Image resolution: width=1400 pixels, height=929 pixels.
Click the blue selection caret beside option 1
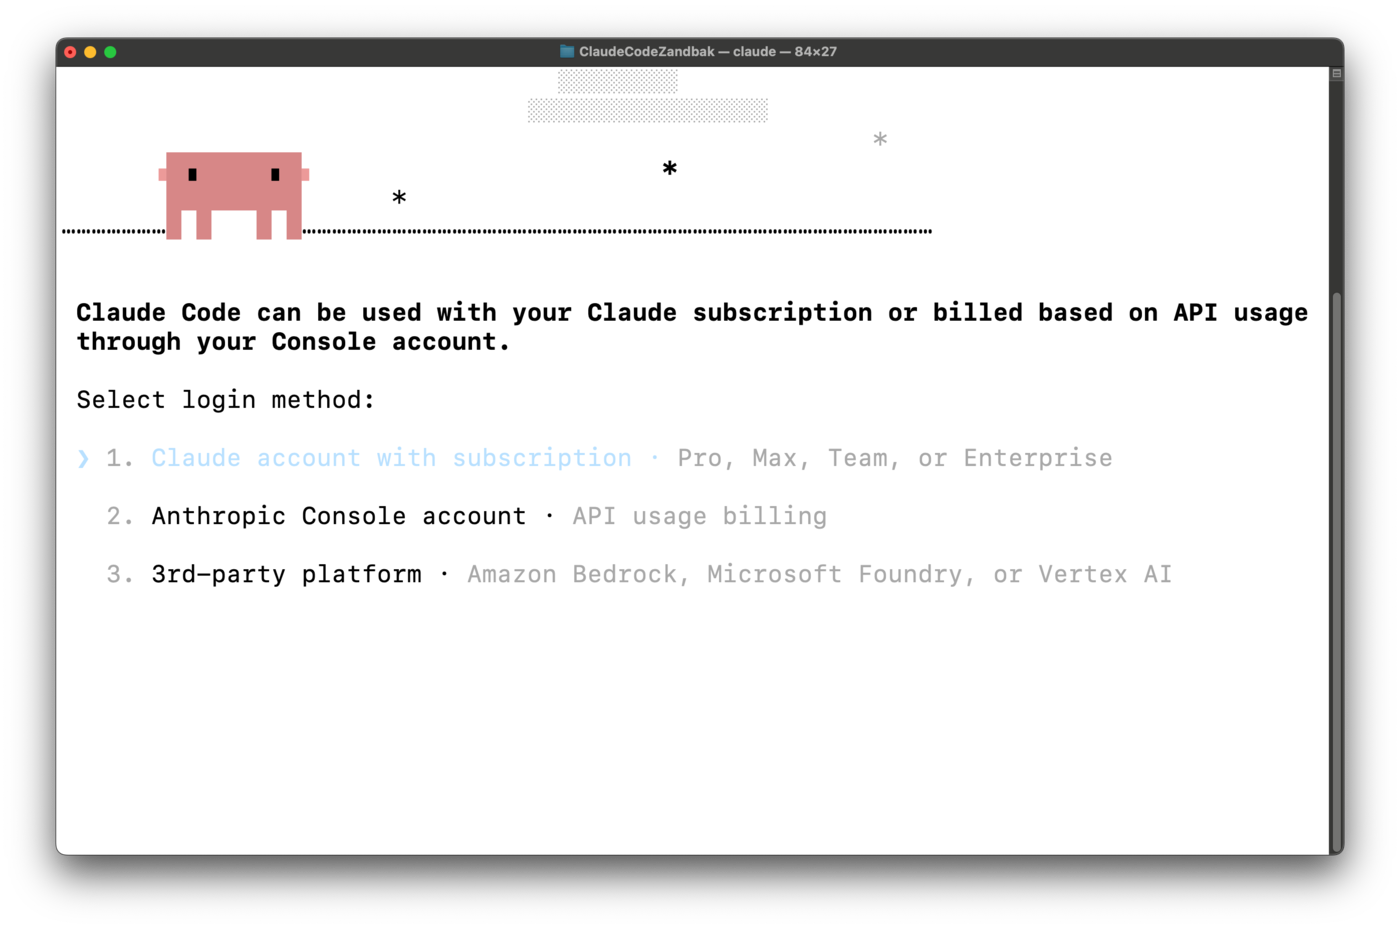coord(84,458)
